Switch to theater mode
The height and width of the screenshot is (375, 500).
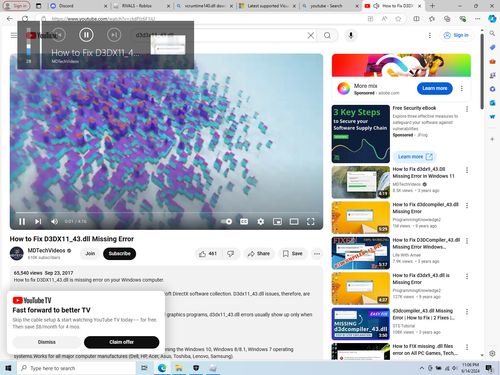(x=294, y=222)
